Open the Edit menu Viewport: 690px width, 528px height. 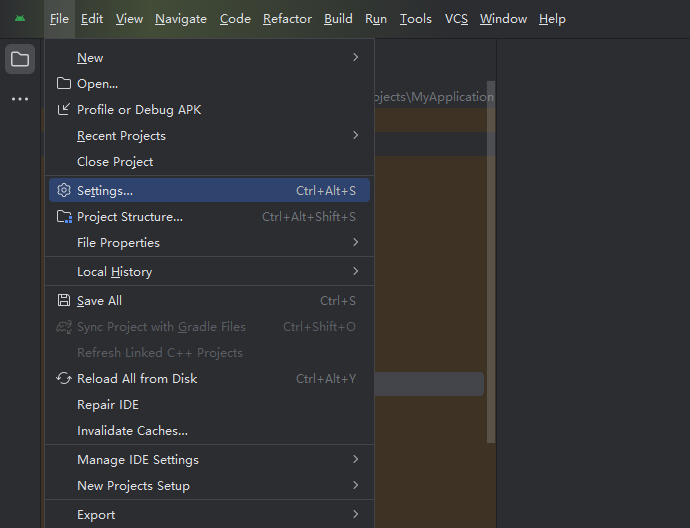(92, 19)
